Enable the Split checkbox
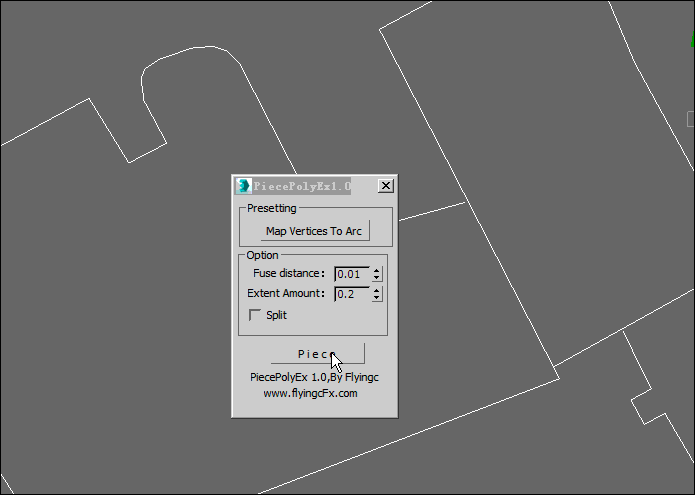Viewport: 695px width, 495px height. [x=255, y=315]
